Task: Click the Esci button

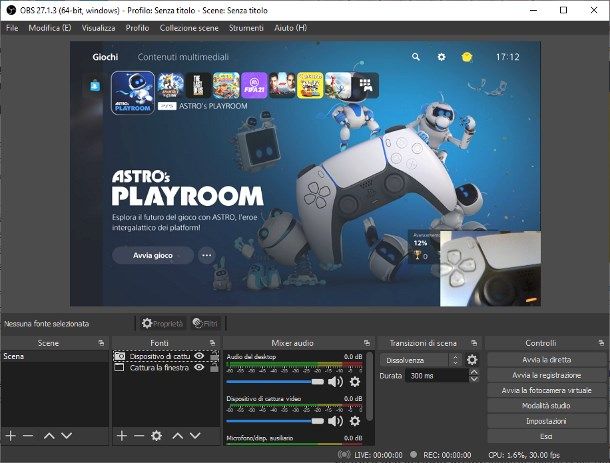Action: tap(547, 436)
